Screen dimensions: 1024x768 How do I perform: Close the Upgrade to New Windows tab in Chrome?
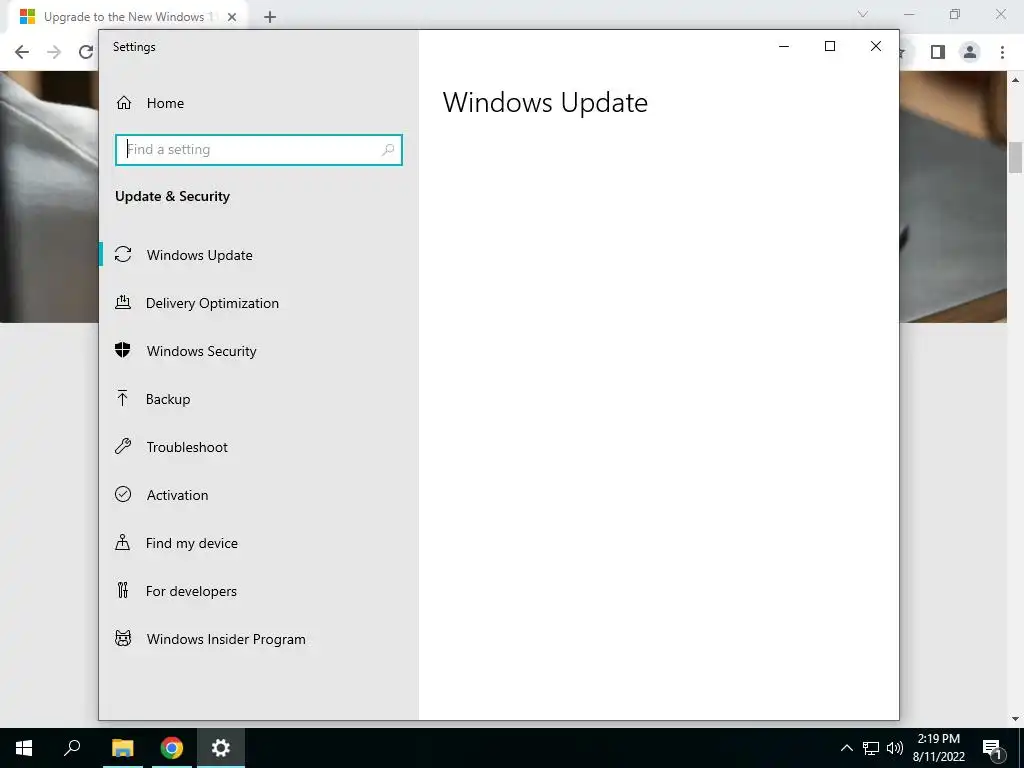click(x=232, y=17)
